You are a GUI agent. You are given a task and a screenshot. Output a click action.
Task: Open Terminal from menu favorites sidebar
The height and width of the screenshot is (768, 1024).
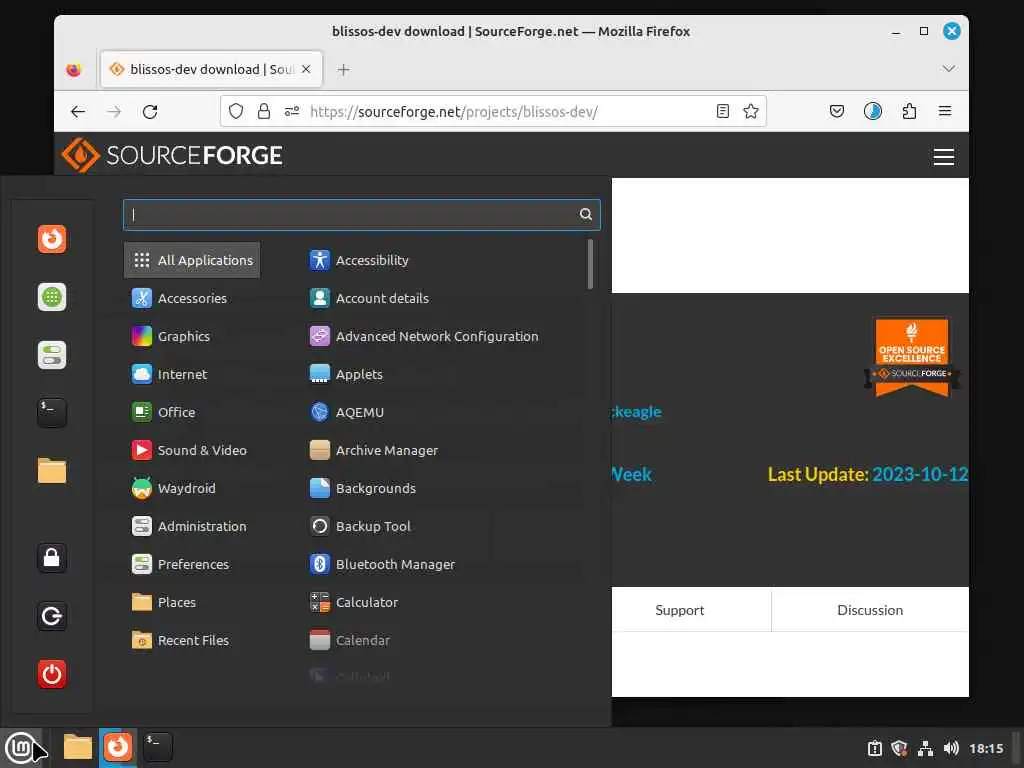click(x=52, y=413)
